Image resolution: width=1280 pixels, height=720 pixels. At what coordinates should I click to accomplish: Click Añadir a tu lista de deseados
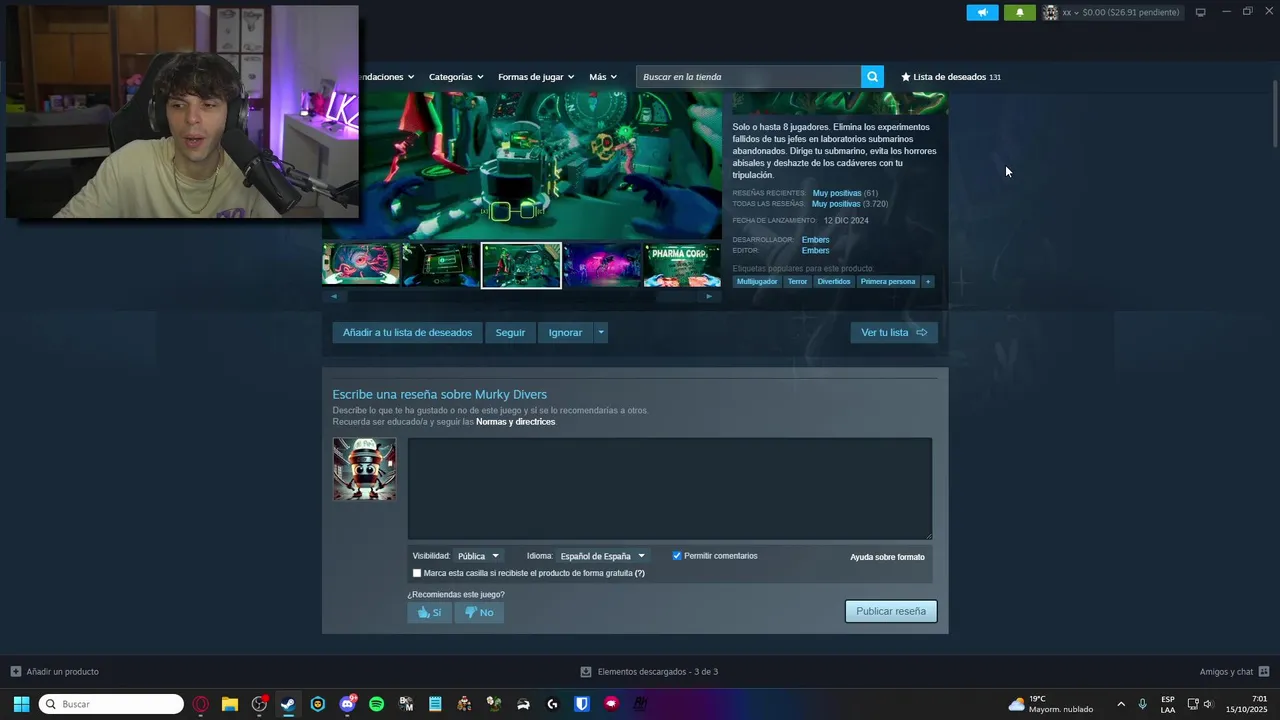click(407, 332)
